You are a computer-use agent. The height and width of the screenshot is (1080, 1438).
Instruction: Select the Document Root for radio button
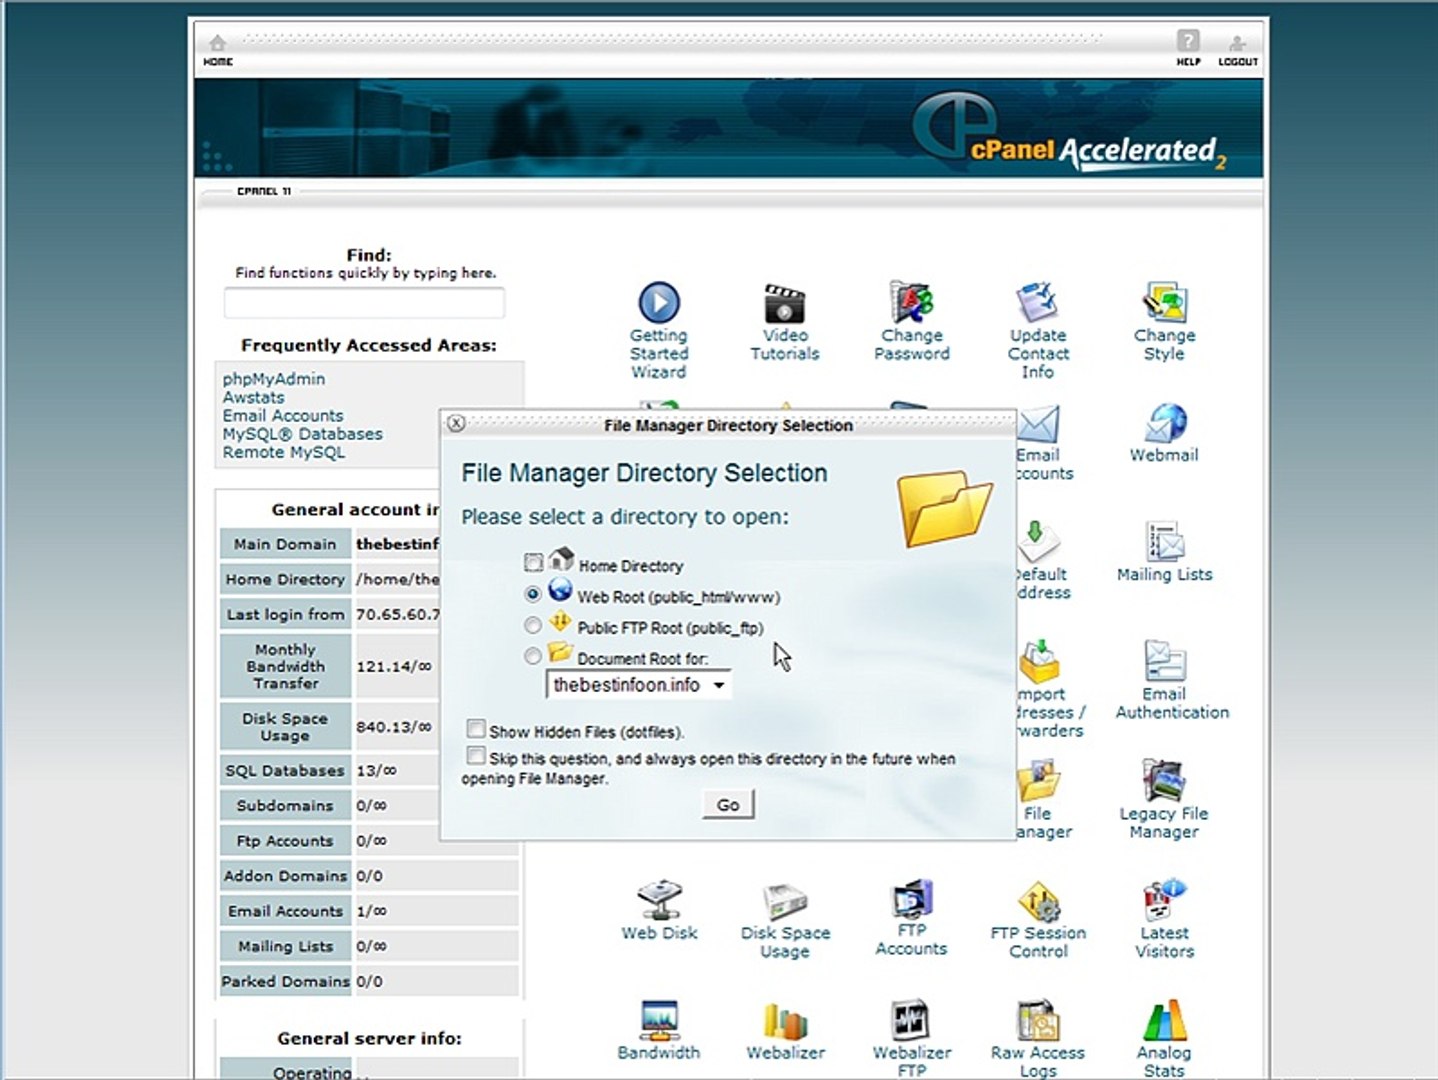(533, 656)
